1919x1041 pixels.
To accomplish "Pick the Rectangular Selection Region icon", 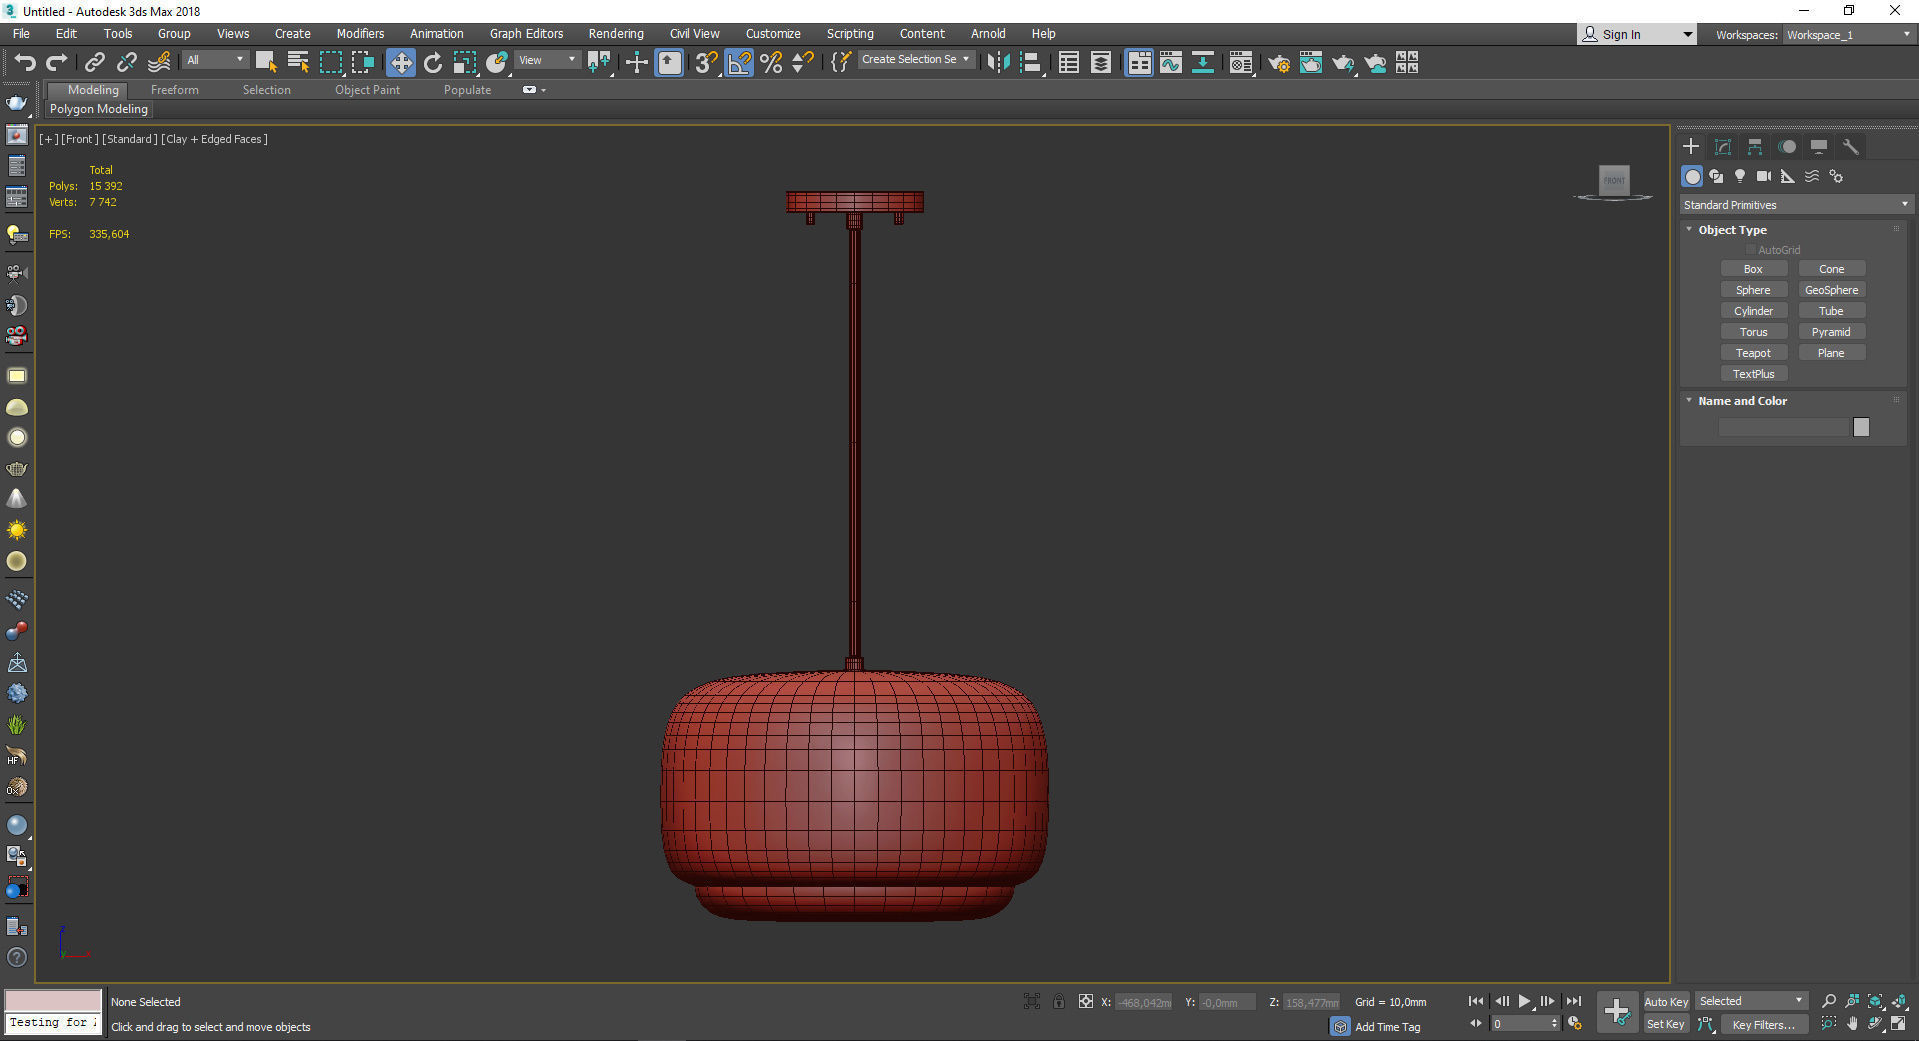I will click(330, 63).
